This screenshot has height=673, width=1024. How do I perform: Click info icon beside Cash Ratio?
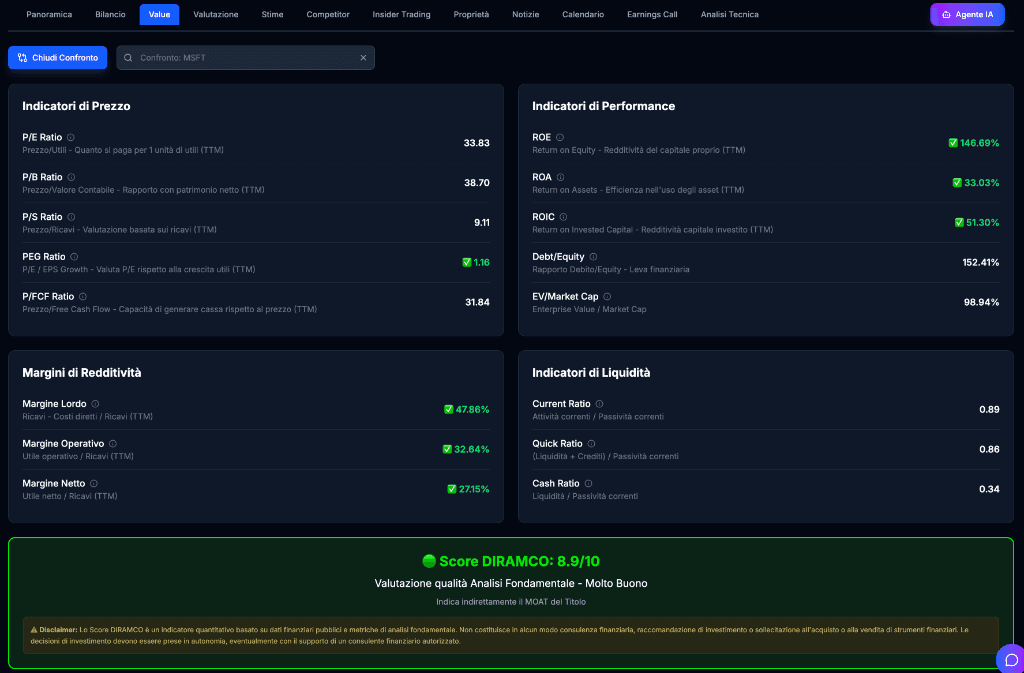(588, 483)
